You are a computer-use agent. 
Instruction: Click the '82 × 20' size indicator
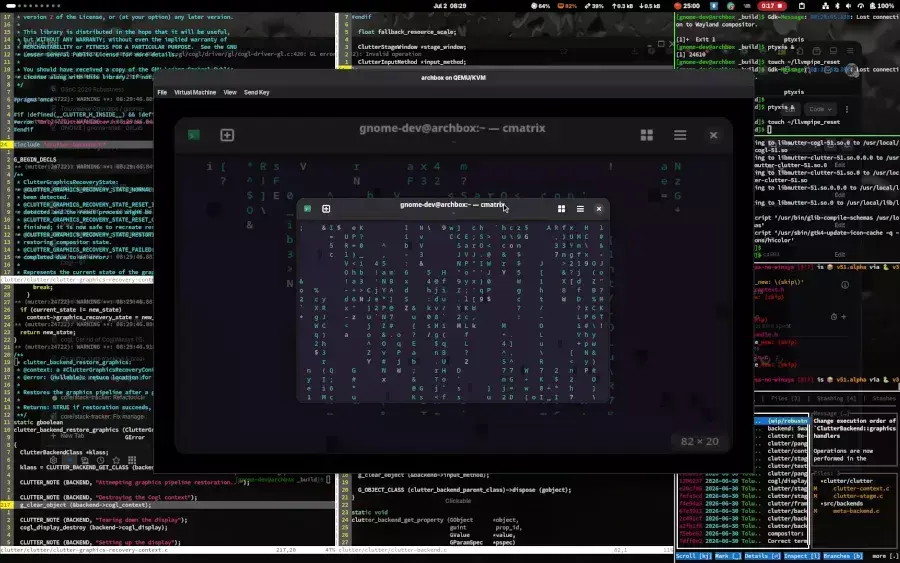point(699,441)
